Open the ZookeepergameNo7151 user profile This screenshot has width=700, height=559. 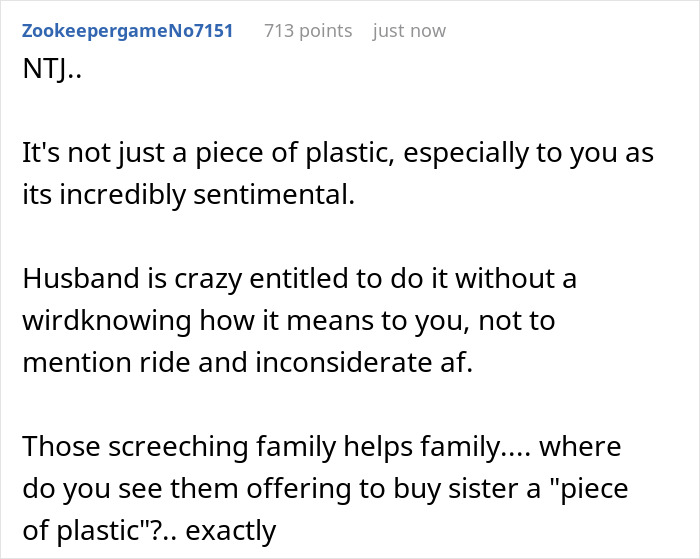(x=126, y=31)
